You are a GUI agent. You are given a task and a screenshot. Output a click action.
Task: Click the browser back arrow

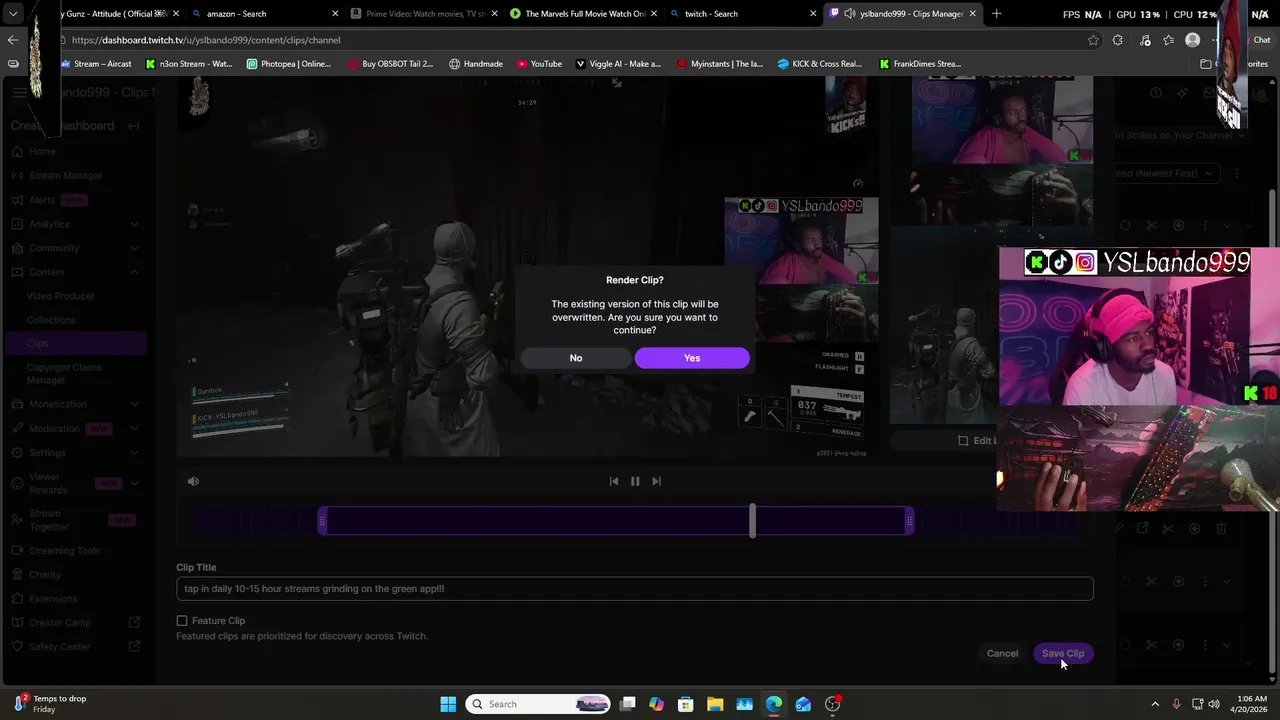point(12,40)
